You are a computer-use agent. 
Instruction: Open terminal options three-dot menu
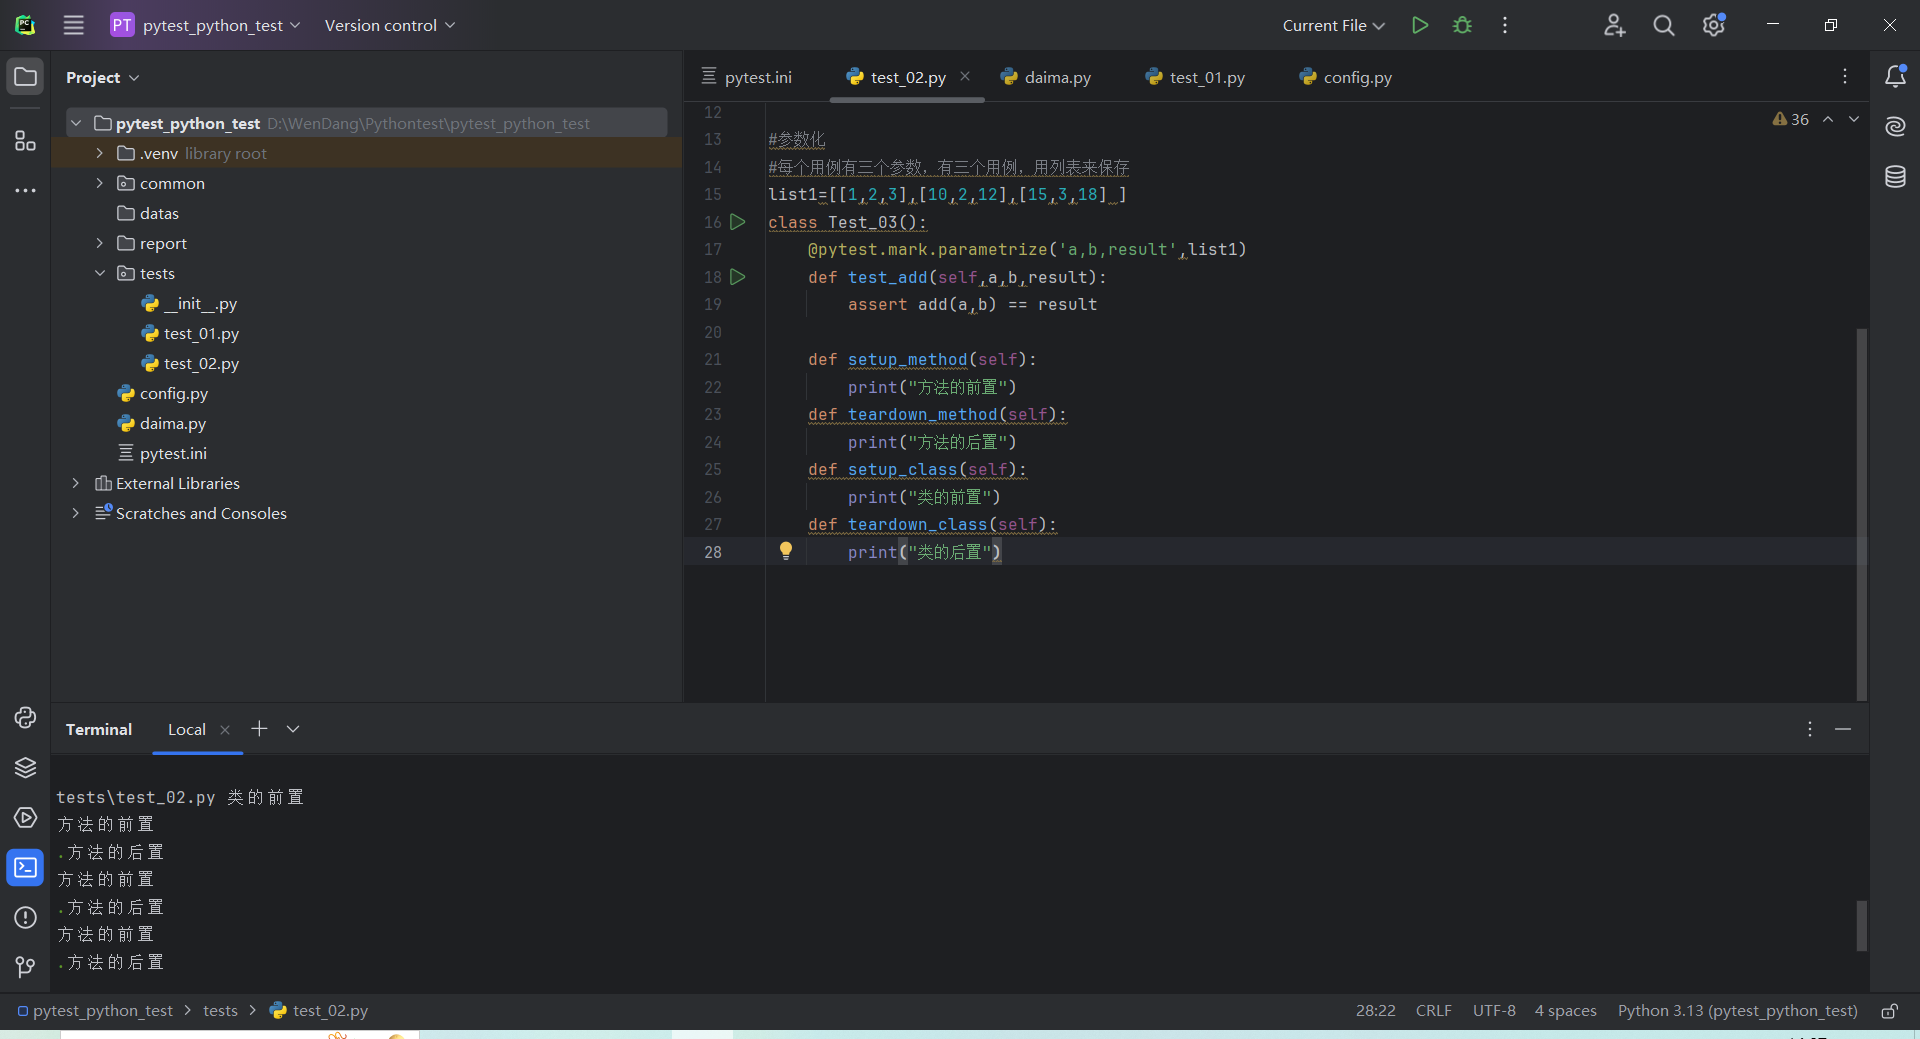pyautogui.click(x=1810, y=729)
